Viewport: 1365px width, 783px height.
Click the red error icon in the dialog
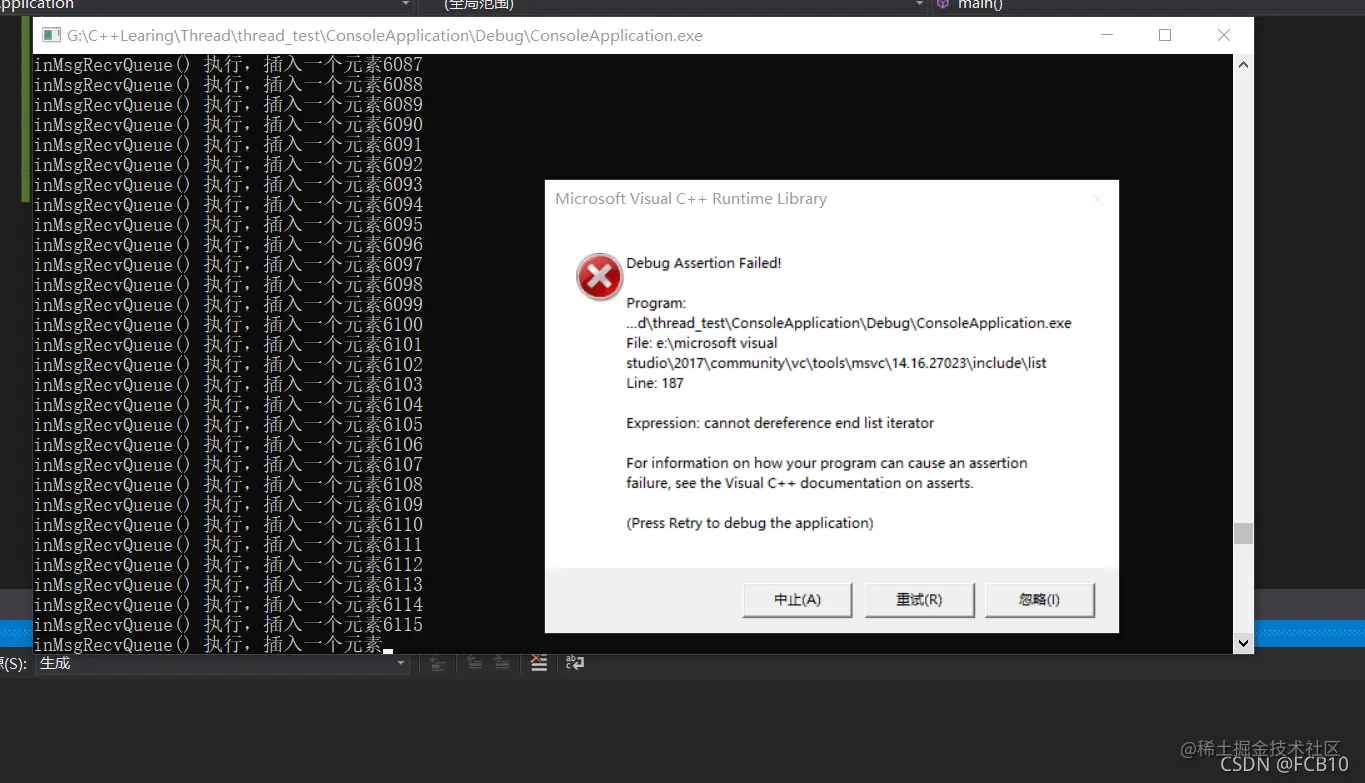599,277
